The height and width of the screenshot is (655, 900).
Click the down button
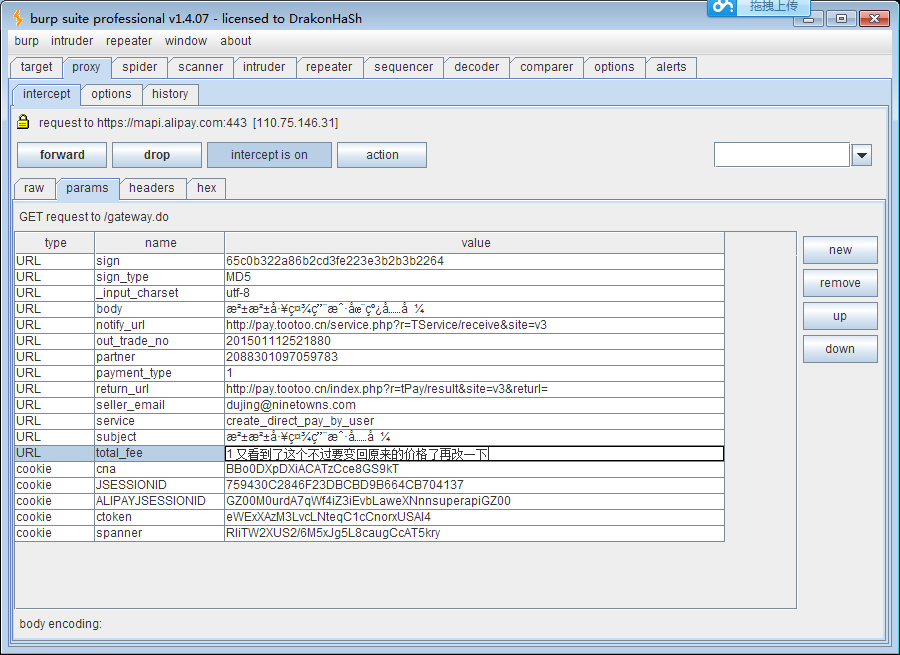click(840, 349)
